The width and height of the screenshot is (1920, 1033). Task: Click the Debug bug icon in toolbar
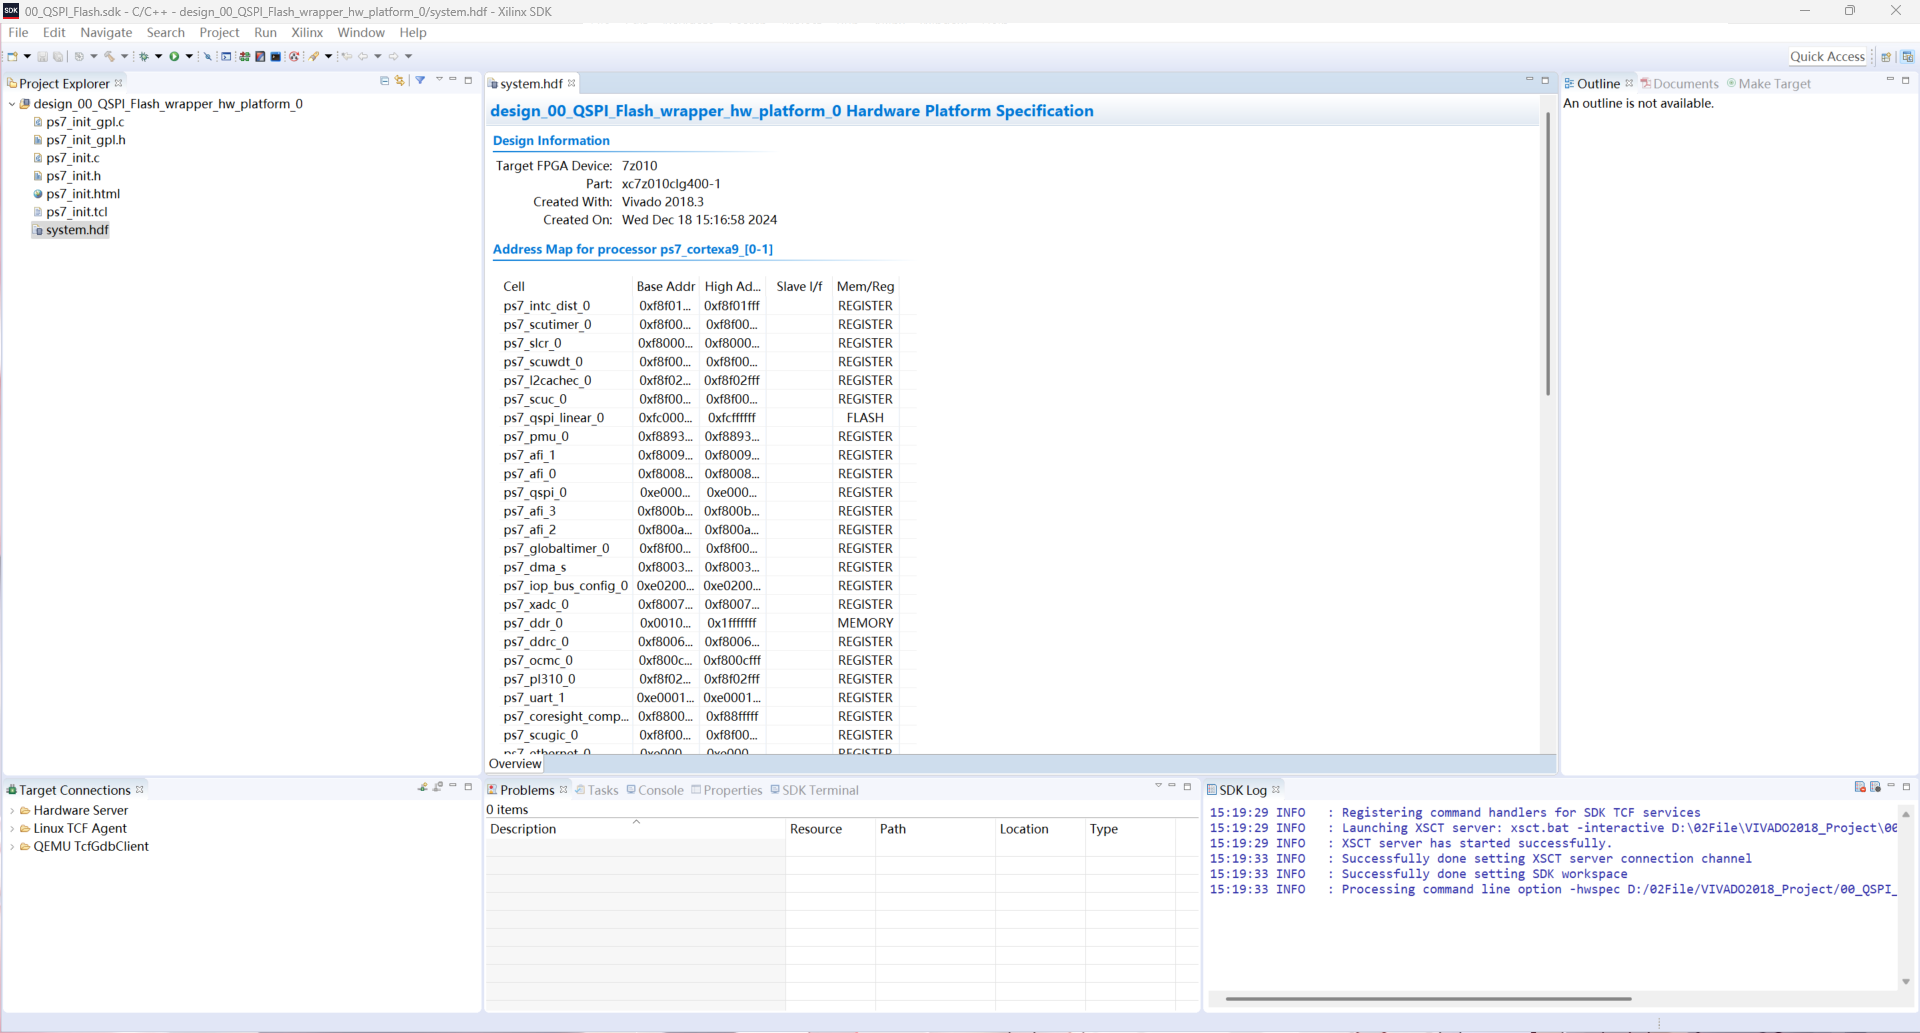pyautogui.click(x=144, y=57)
